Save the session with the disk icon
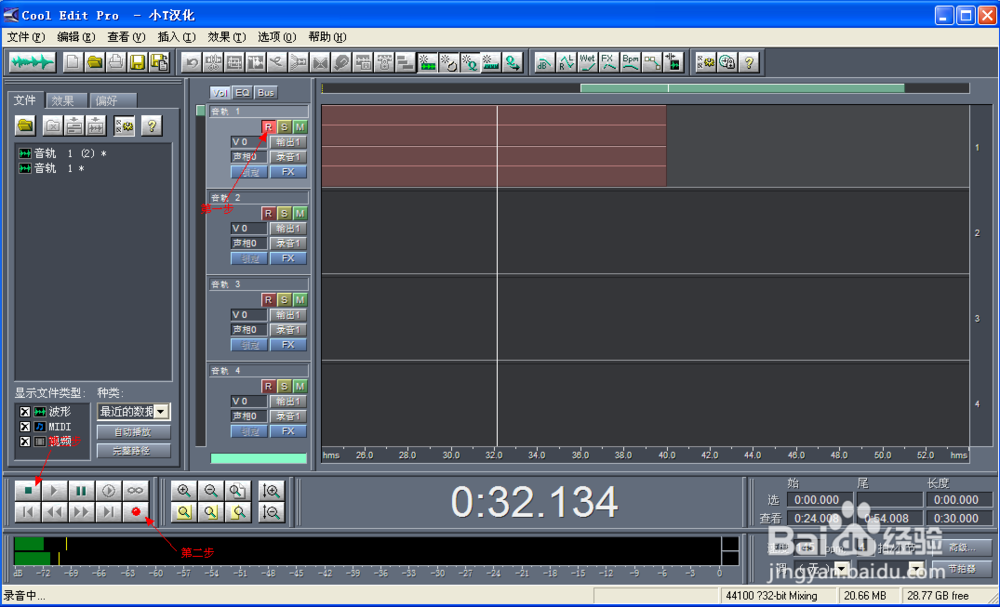Viewport: 1000px width, 607px height. [x=137, y=62]
